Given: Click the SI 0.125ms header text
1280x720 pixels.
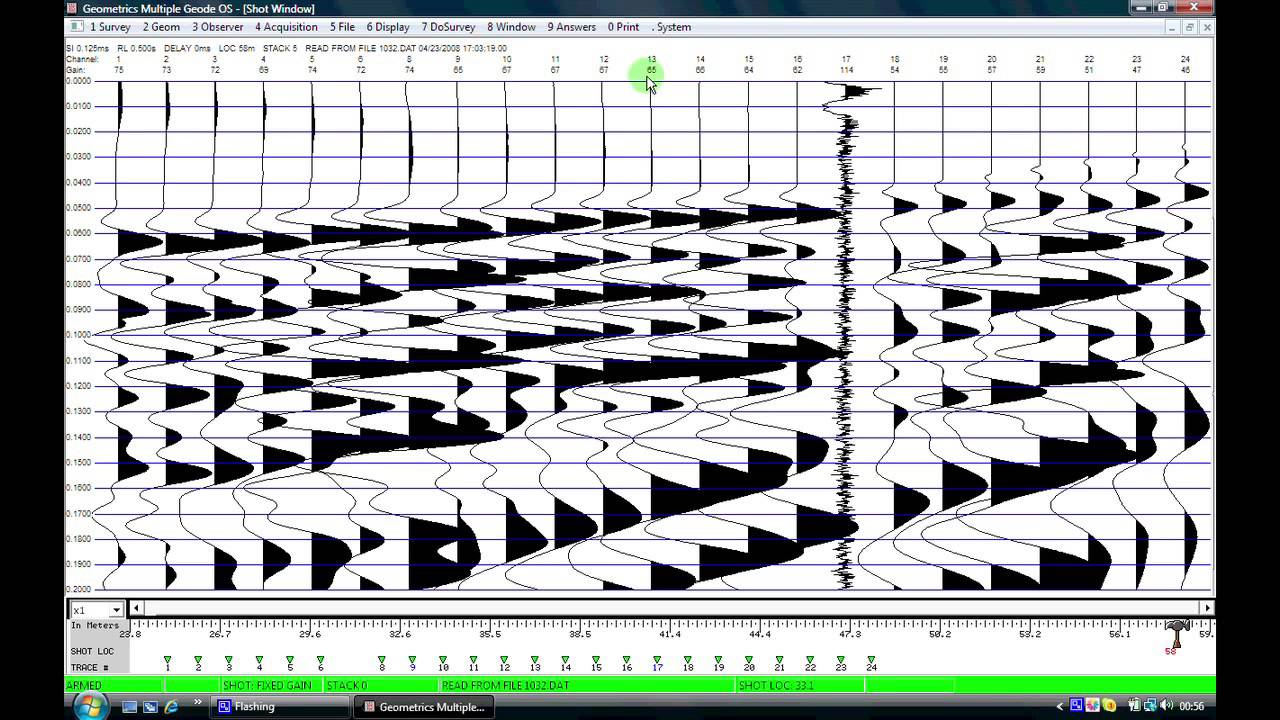Looking at the screenshot, I should click(x=87, y=48).
